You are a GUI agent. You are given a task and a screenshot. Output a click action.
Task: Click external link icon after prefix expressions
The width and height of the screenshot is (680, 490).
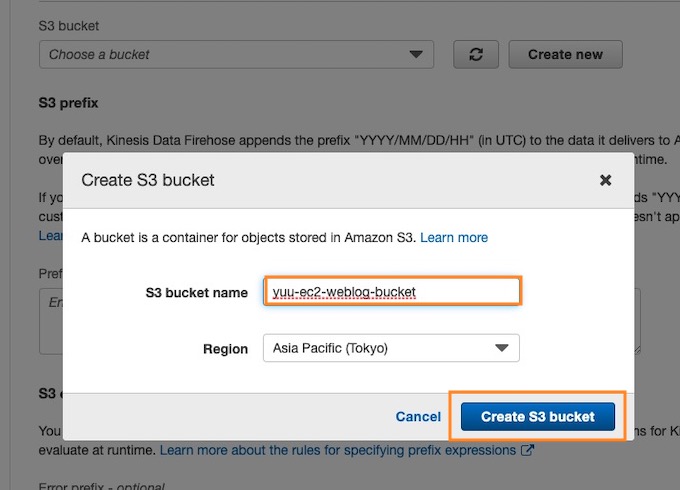pos(527,450)
